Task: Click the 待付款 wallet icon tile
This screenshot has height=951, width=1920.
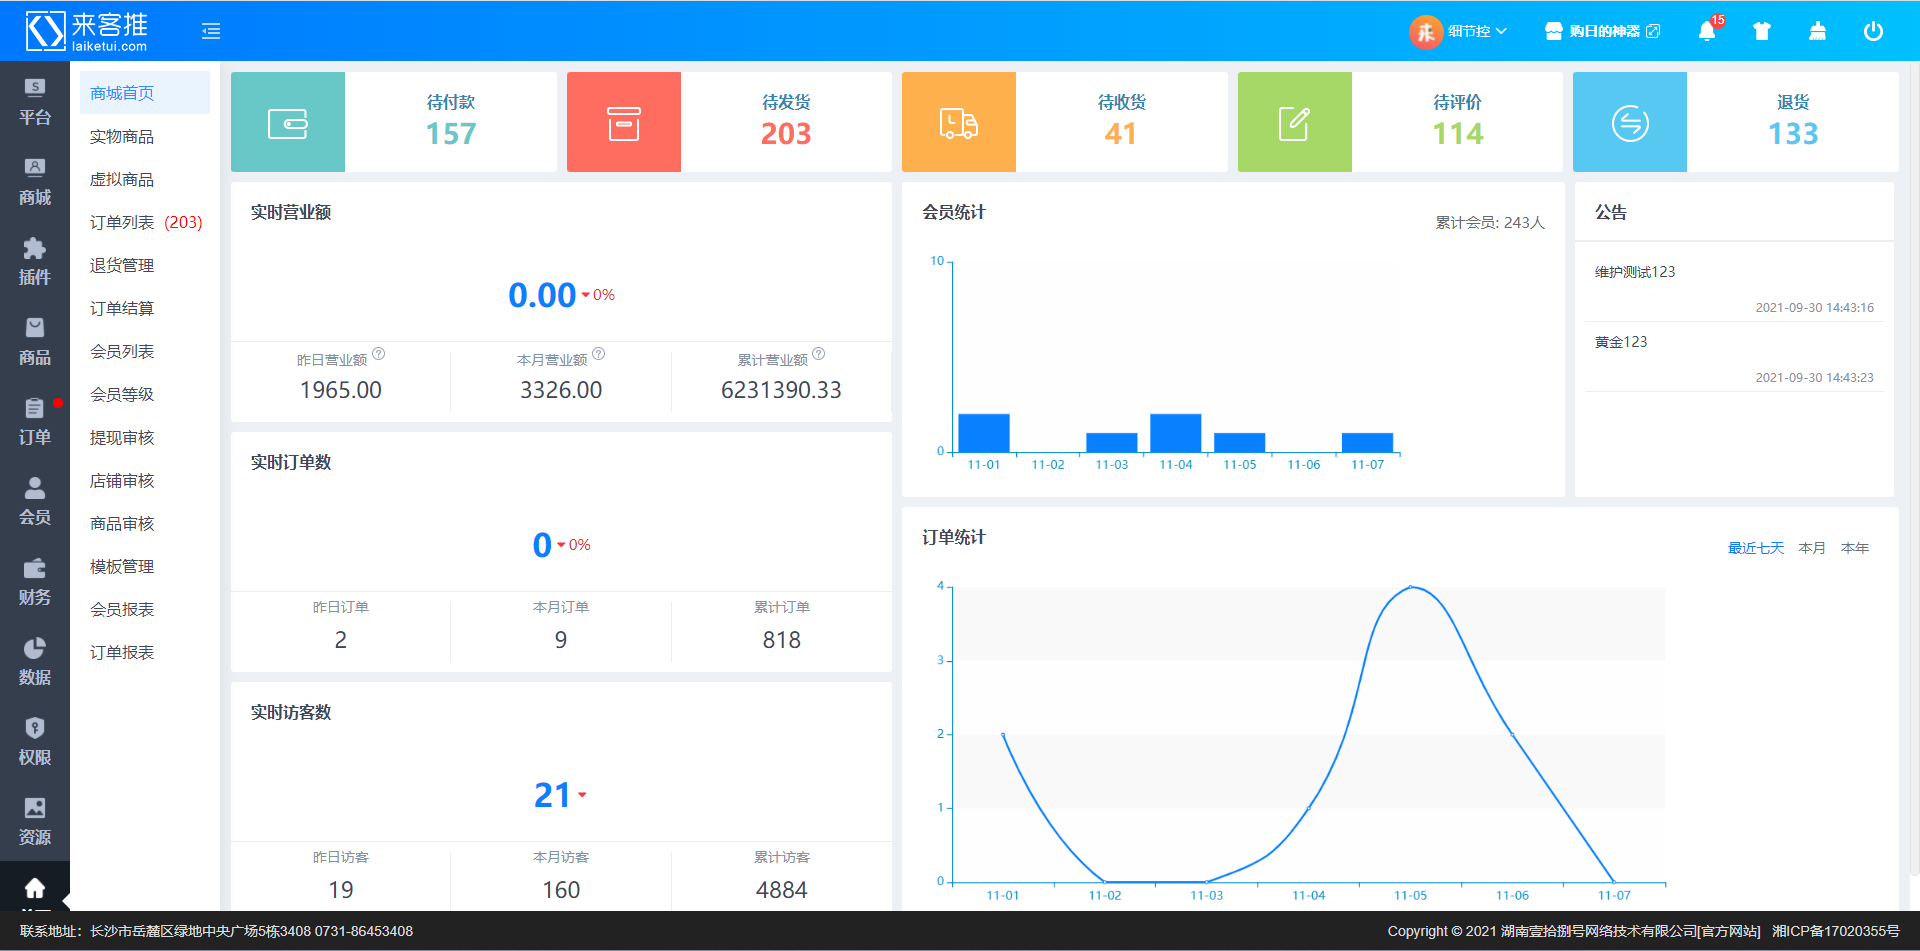Action: click(x=288, y=122)
